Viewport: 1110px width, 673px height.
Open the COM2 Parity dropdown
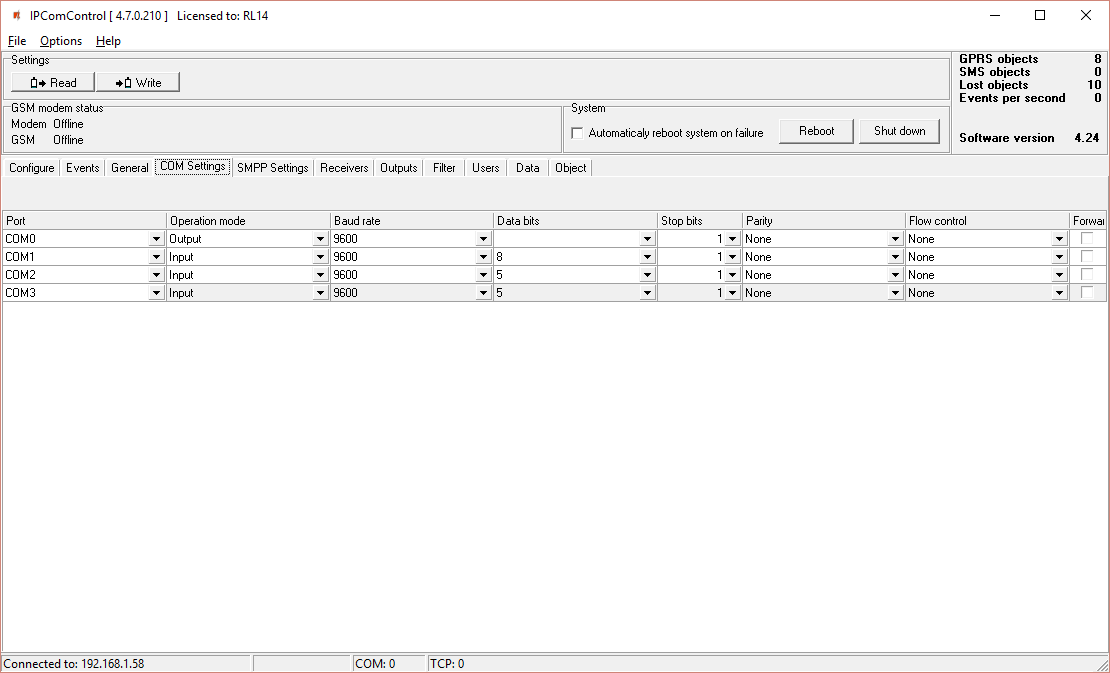coord(895,275)
